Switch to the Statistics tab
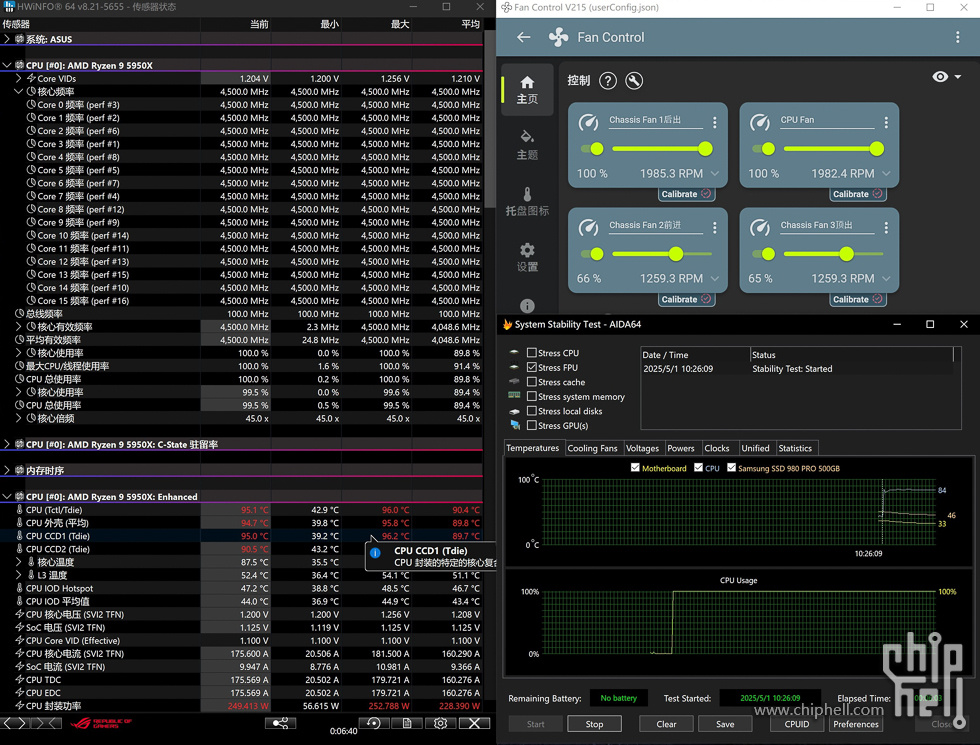 [x=795, y=448]
